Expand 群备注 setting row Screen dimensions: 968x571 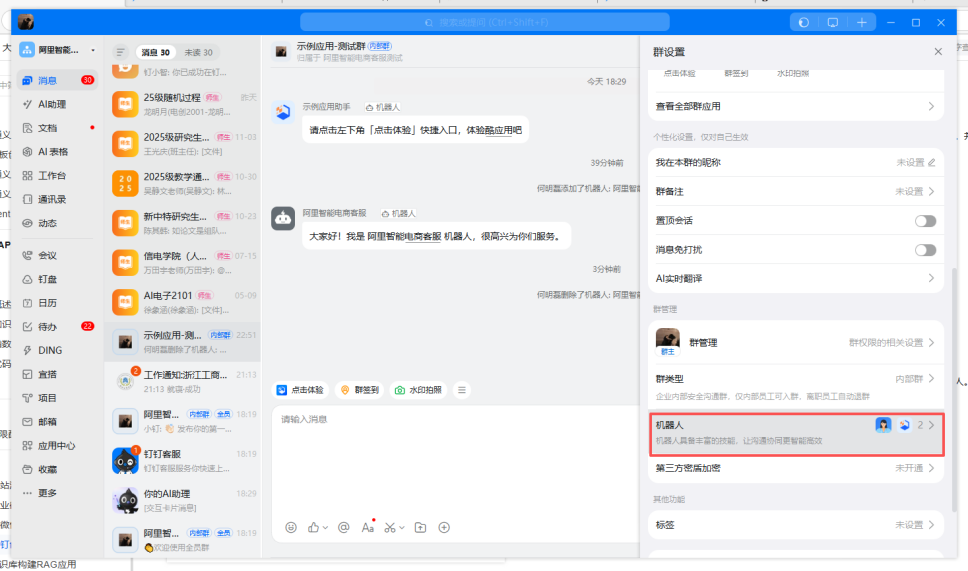point(796,191)
